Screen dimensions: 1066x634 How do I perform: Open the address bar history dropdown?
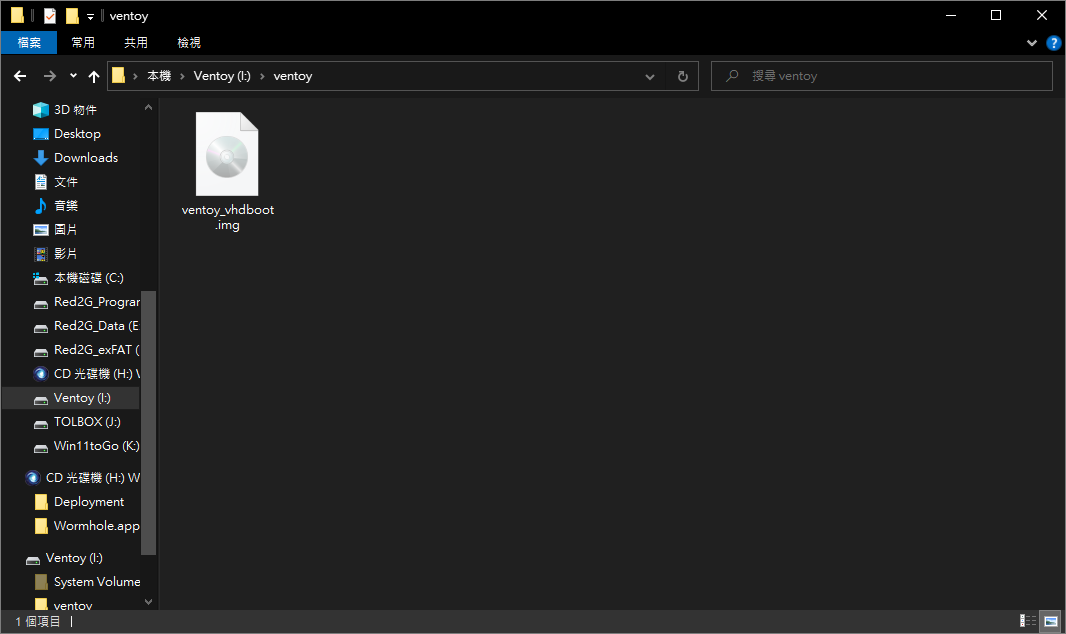click(x=650, y=76)
